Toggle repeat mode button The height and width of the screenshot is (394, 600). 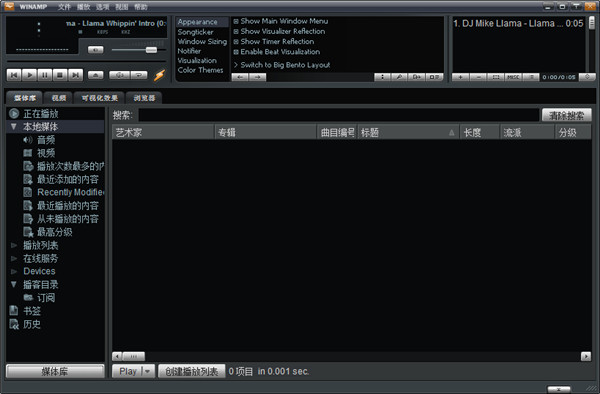pos(139,75)
